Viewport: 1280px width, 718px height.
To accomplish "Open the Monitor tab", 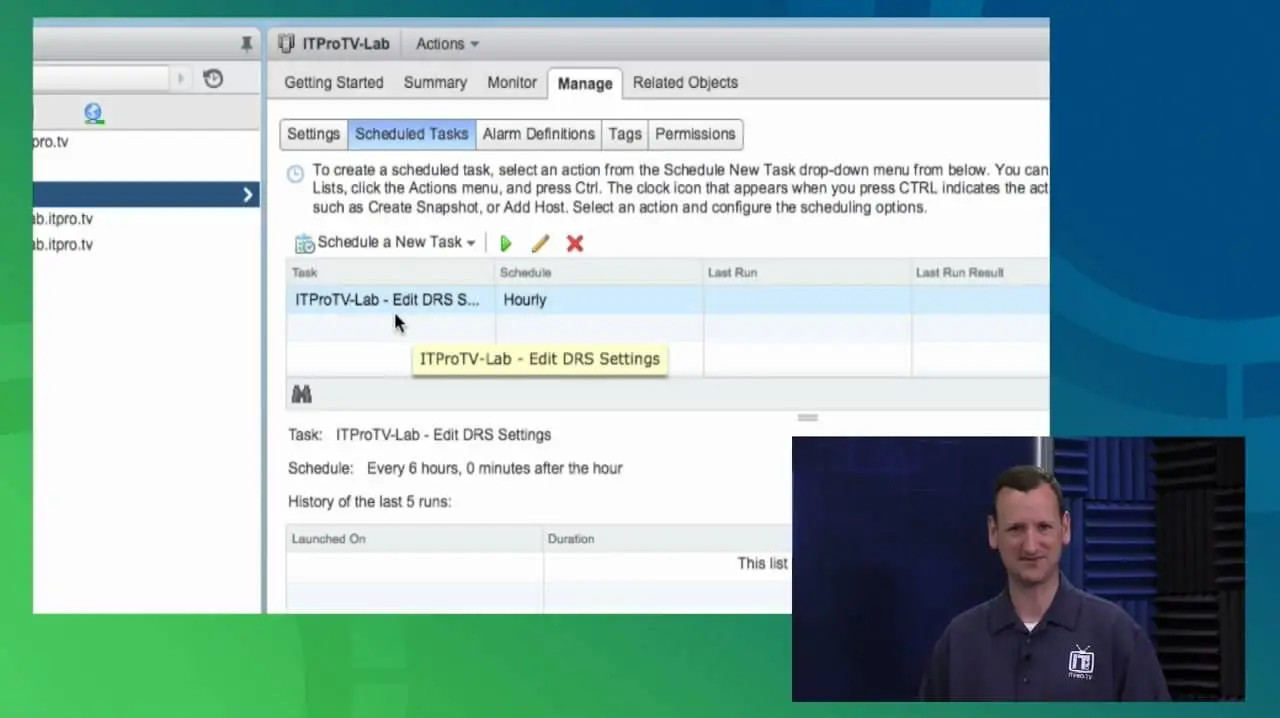I will click(x=512, y=83).
